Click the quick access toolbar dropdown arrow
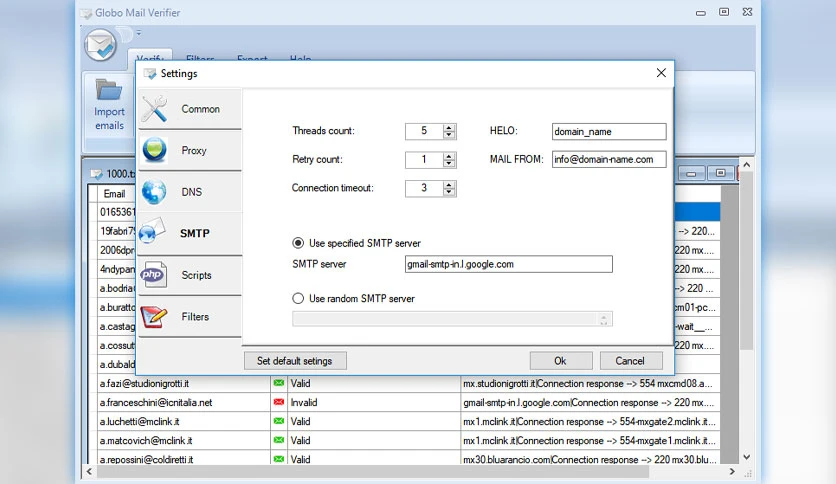The height and width of the screenshot is (484, 836). pyautogui.click(x=139, y=33)
